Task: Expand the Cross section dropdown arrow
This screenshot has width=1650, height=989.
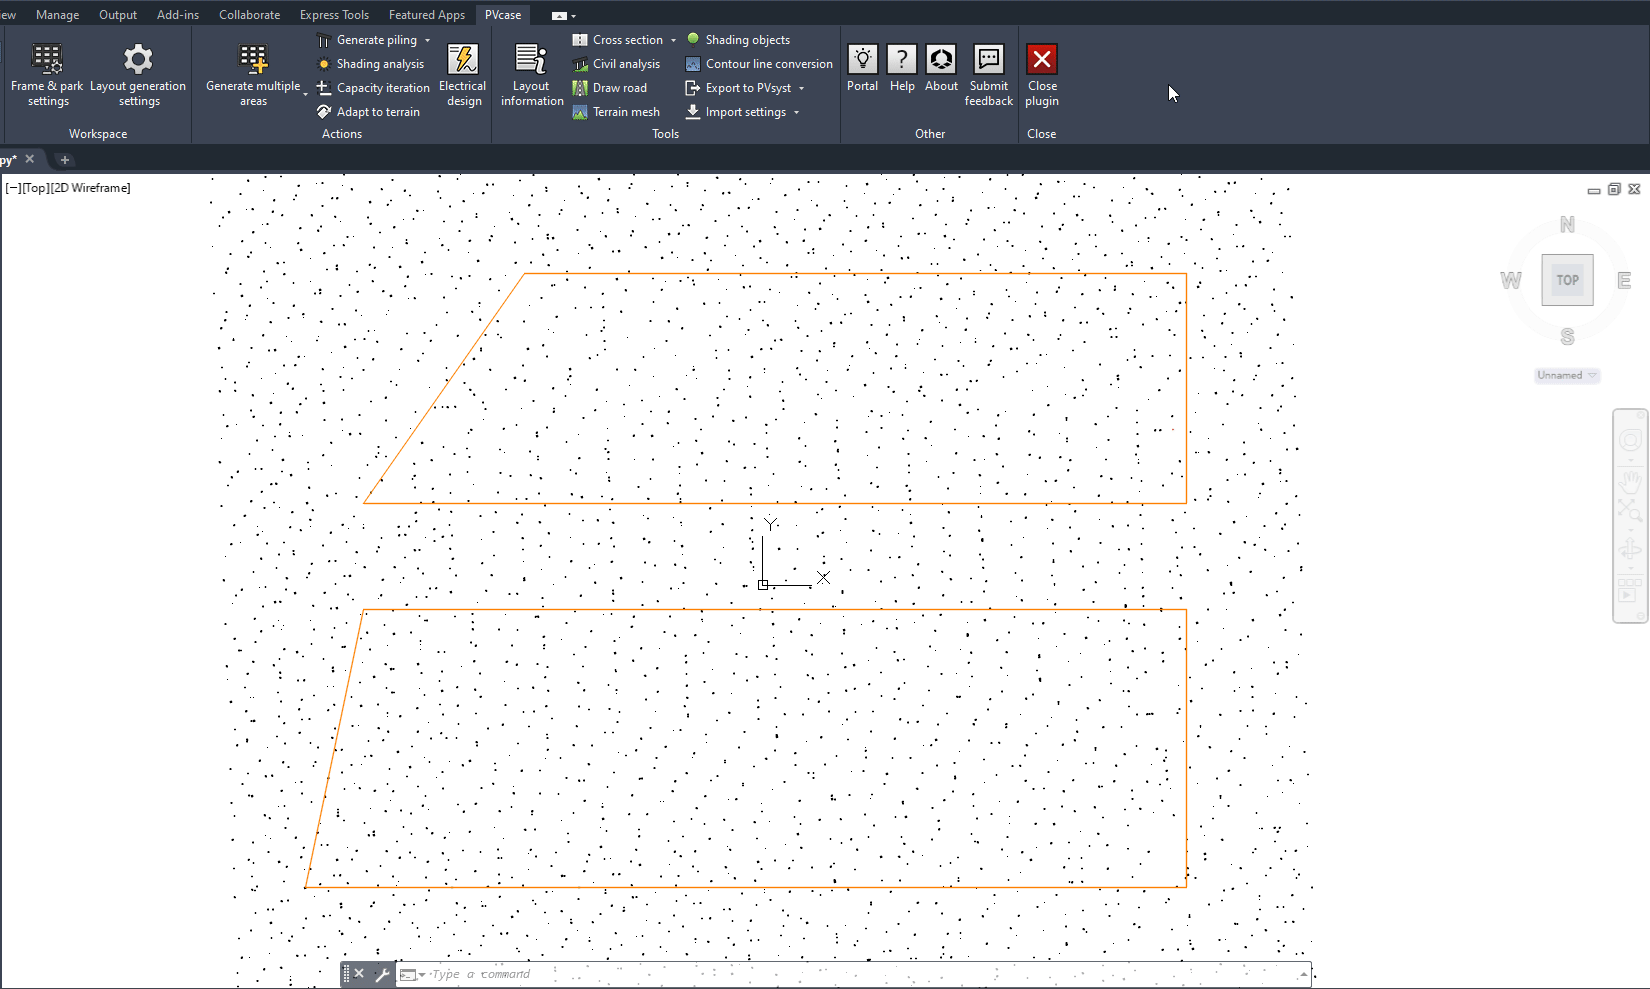Action: click(673, 41)
